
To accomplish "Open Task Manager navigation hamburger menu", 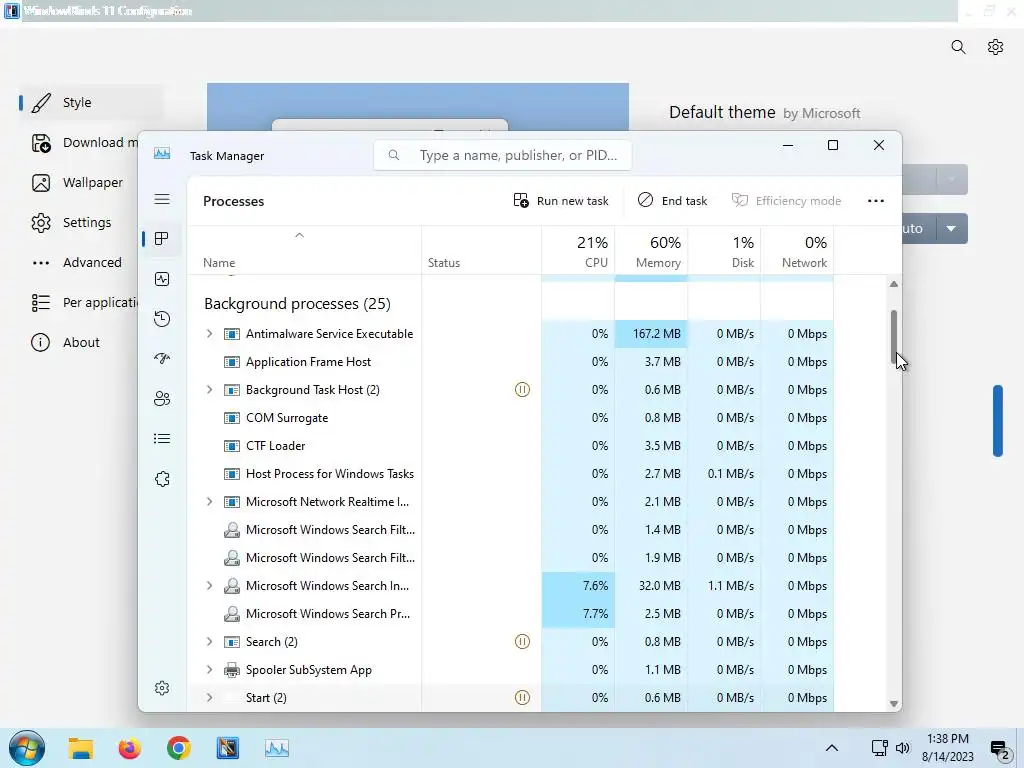I will tap(162, 199).
